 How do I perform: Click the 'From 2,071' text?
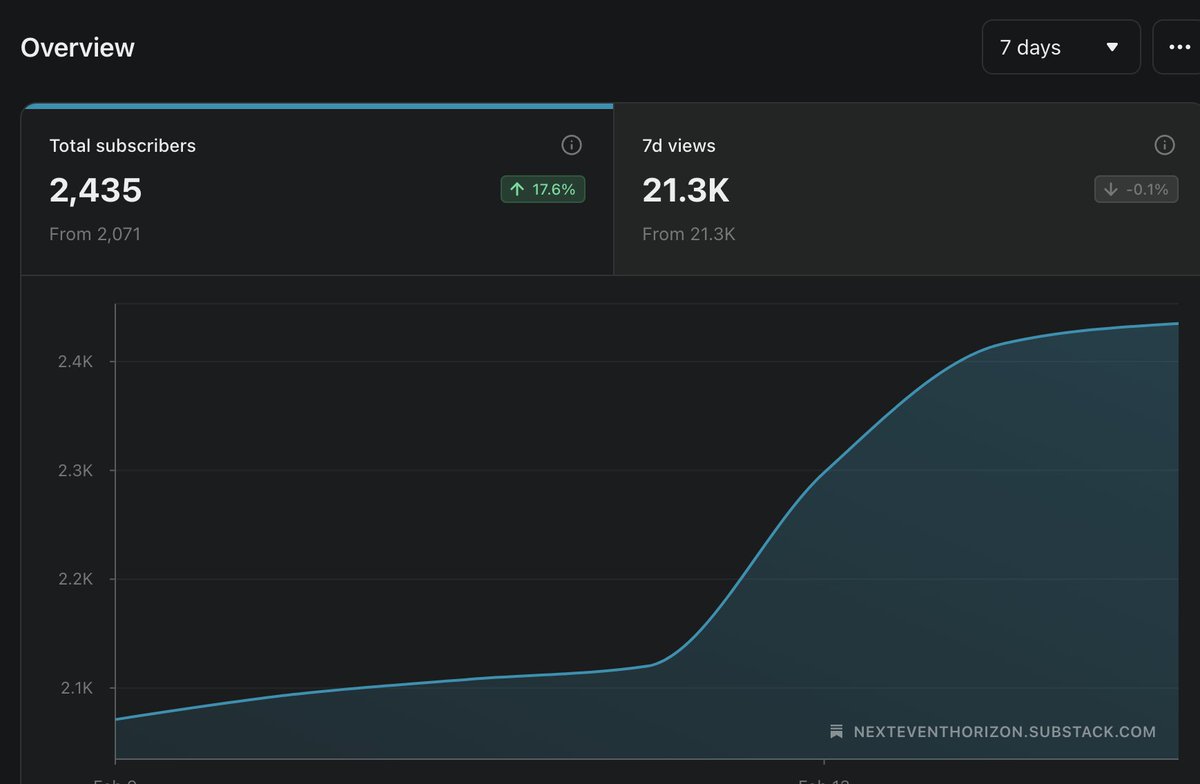click(95, 235)
